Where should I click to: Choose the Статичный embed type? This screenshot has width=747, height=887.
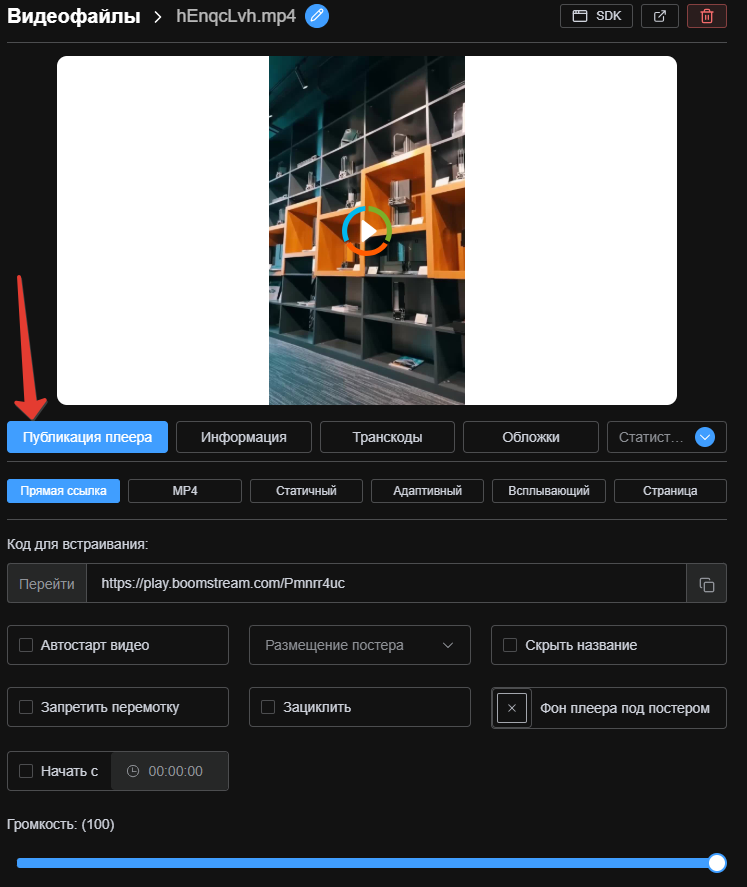(306, 491)
